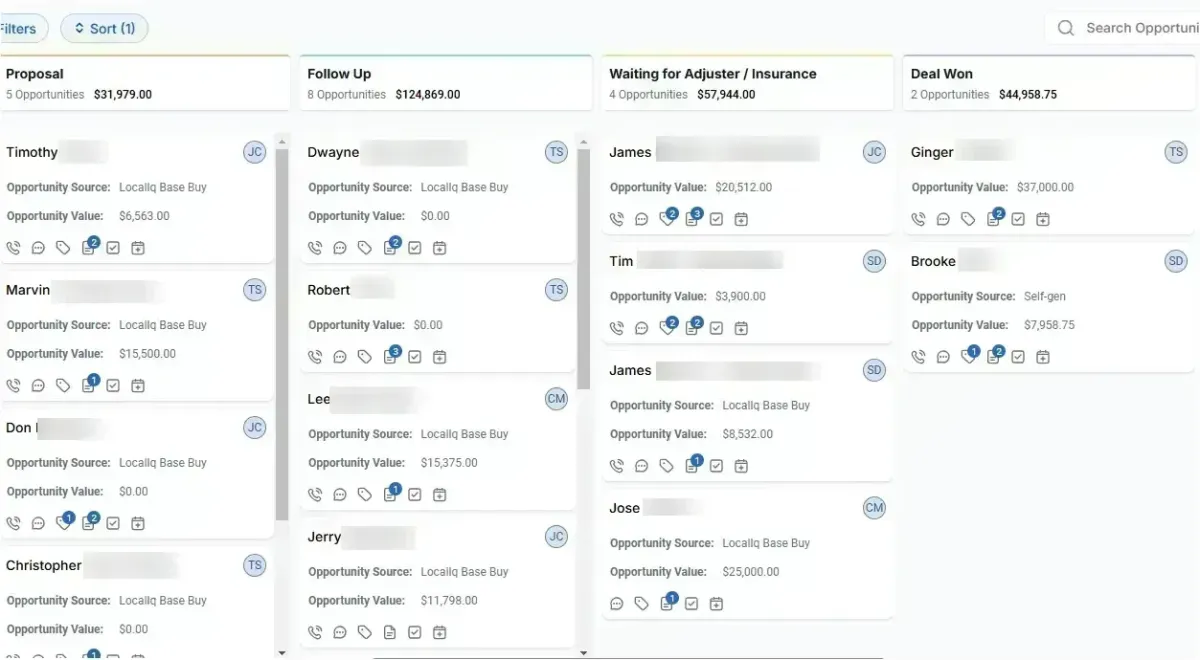Click tag icon on Dwayne's card
Image resolution: width=1200 pixels, height=660 pixels.
(x=365, y=248)
